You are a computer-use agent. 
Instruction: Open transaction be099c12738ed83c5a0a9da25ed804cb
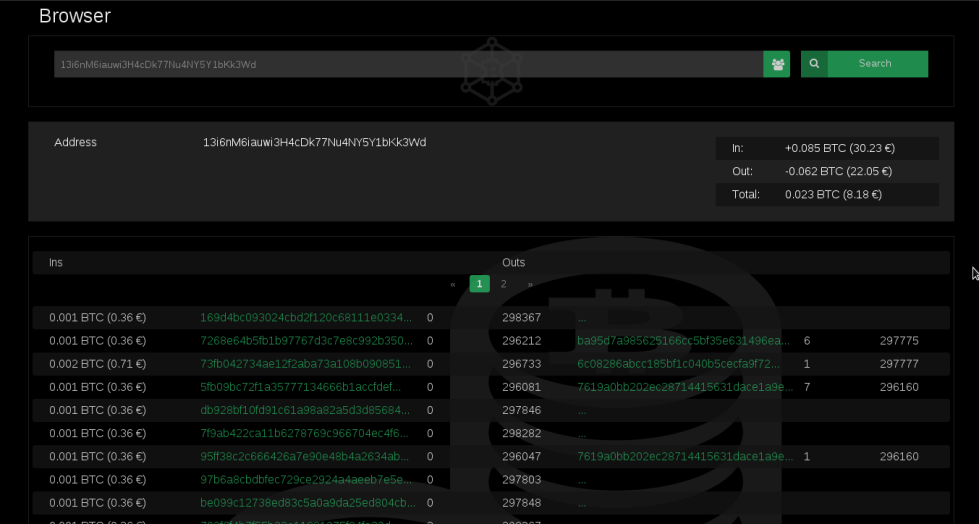pyautogui.click(x=306, y=503)
